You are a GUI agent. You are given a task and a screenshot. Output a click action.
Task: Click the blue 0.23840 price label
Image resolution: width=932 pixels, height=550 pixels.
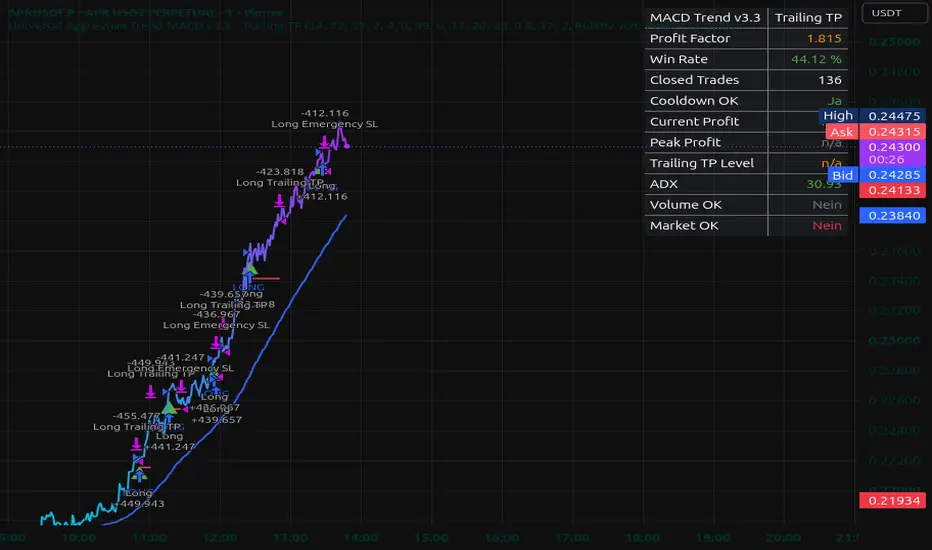tap(892, 215)
